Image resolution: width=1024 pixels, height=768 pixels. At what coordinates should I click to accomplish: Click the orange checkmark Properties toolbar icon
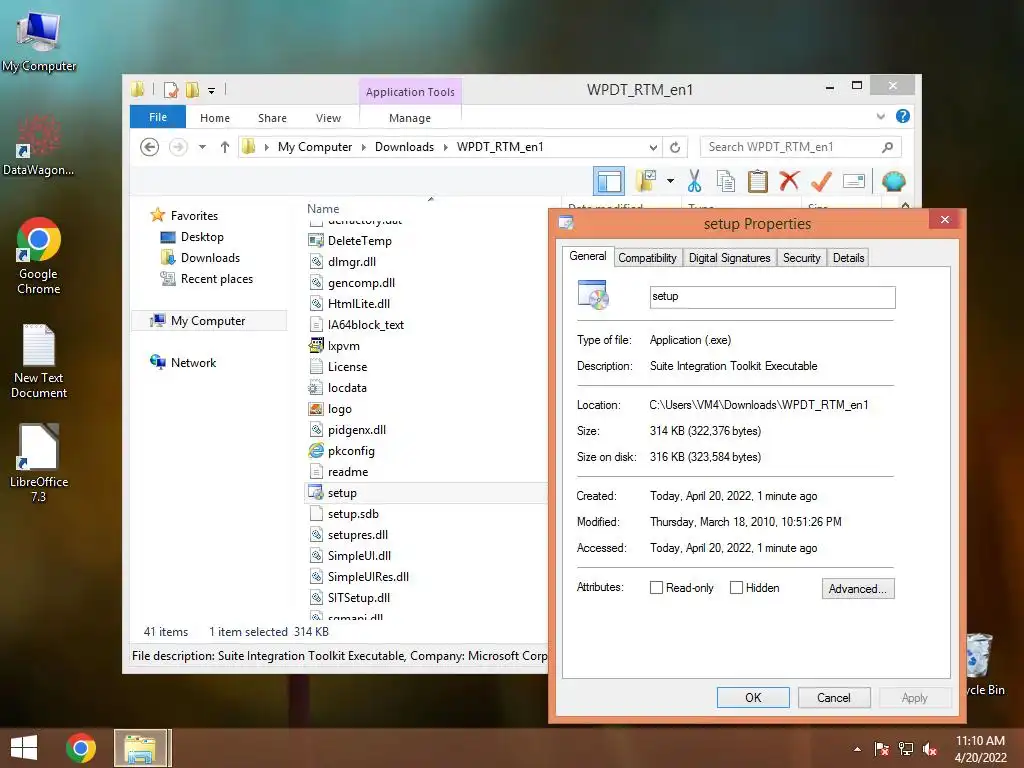(821, 181)
